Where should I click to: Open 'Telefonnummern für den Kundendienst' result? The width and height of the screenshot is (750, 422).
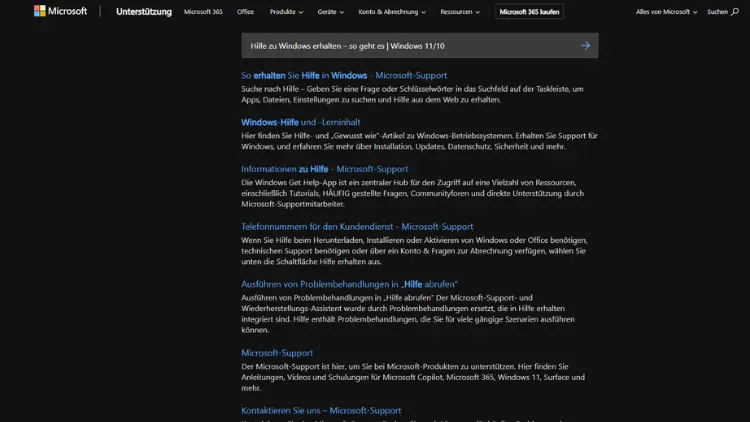click(357, 226)
